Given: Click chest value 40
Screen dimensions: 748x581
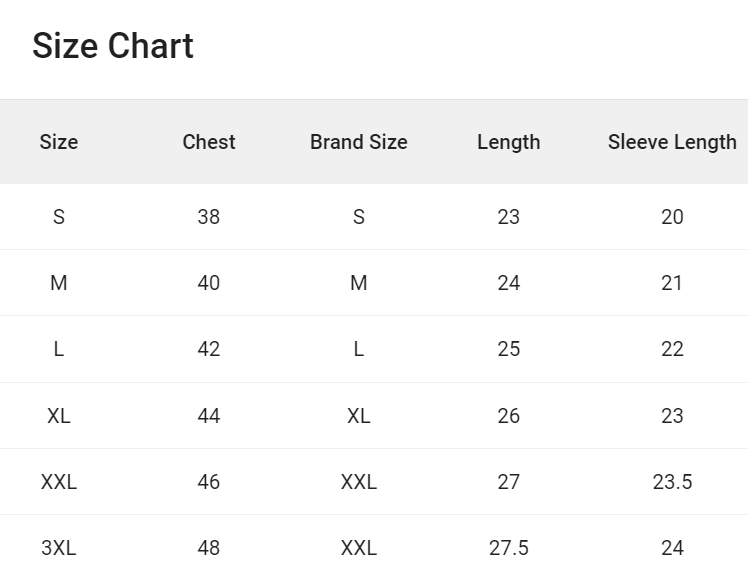Looking at the screenshot, I should pos(209,283).
